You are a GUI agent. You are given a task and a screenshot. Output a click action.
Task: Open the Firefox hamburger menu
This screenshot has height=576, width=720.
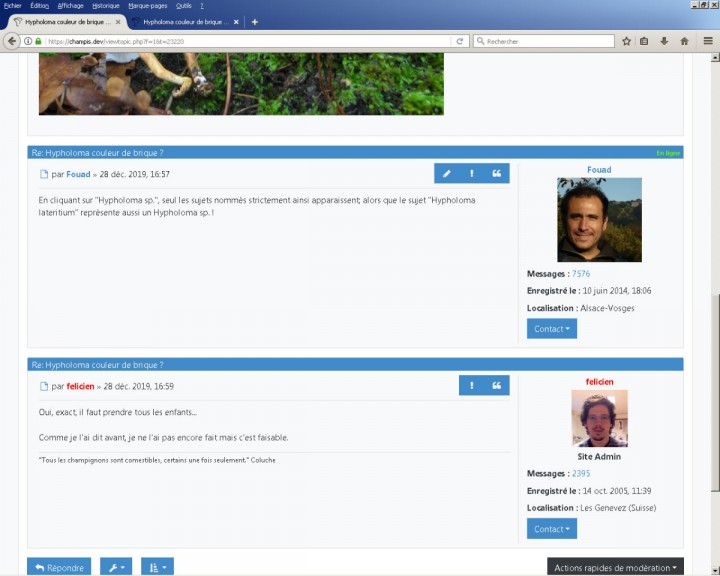708,41
